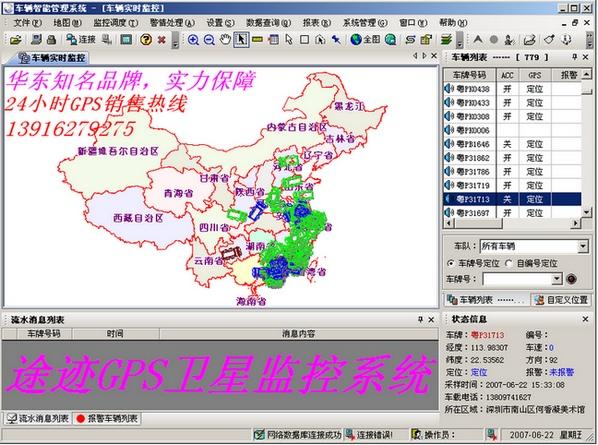The image size is (598, 445).
Task: Click the 全图 full map globe button
Action: [365, 39]
